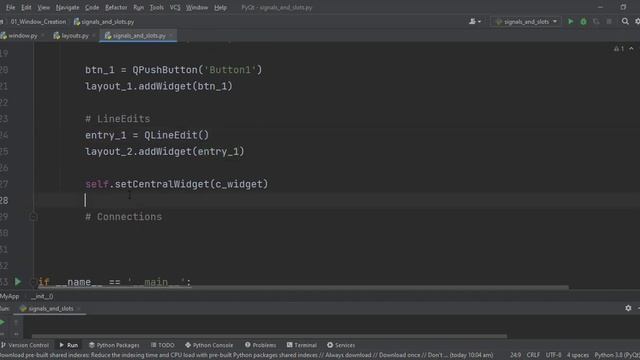
Task: Open the Code menu
Action: (92, 7)
